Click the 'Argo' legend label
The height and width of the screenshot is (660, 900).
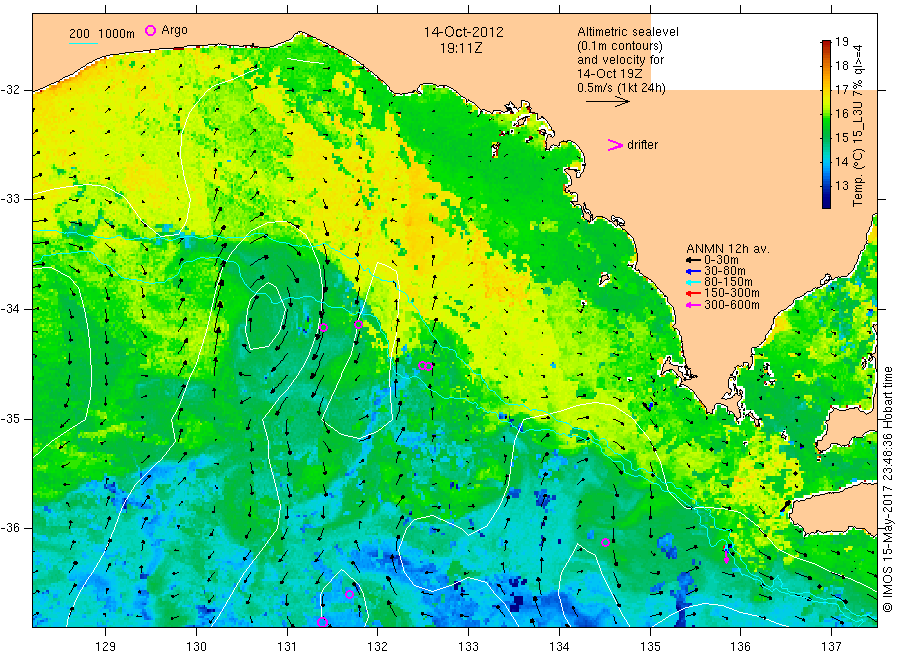point(174,30)
